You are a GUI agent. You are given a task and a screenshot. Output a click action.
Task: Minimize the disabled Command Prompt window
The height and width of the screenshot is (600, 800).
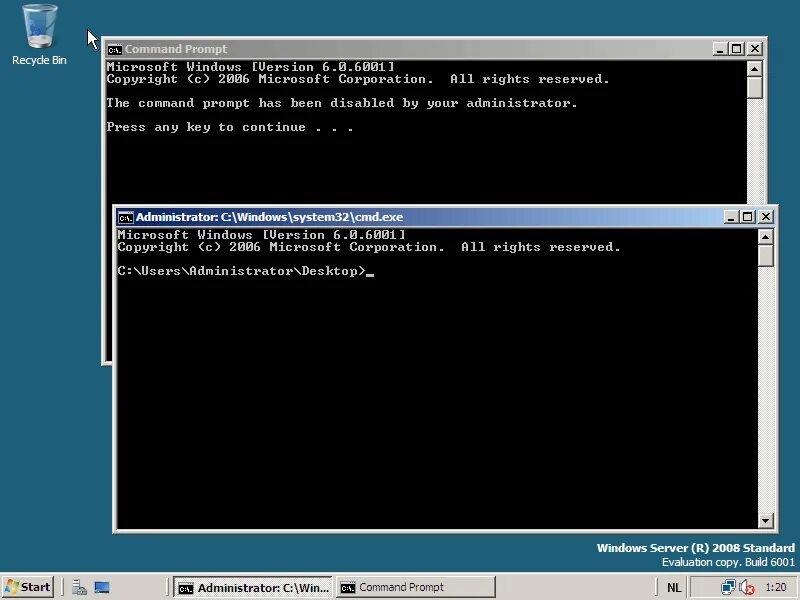(720, 49)
